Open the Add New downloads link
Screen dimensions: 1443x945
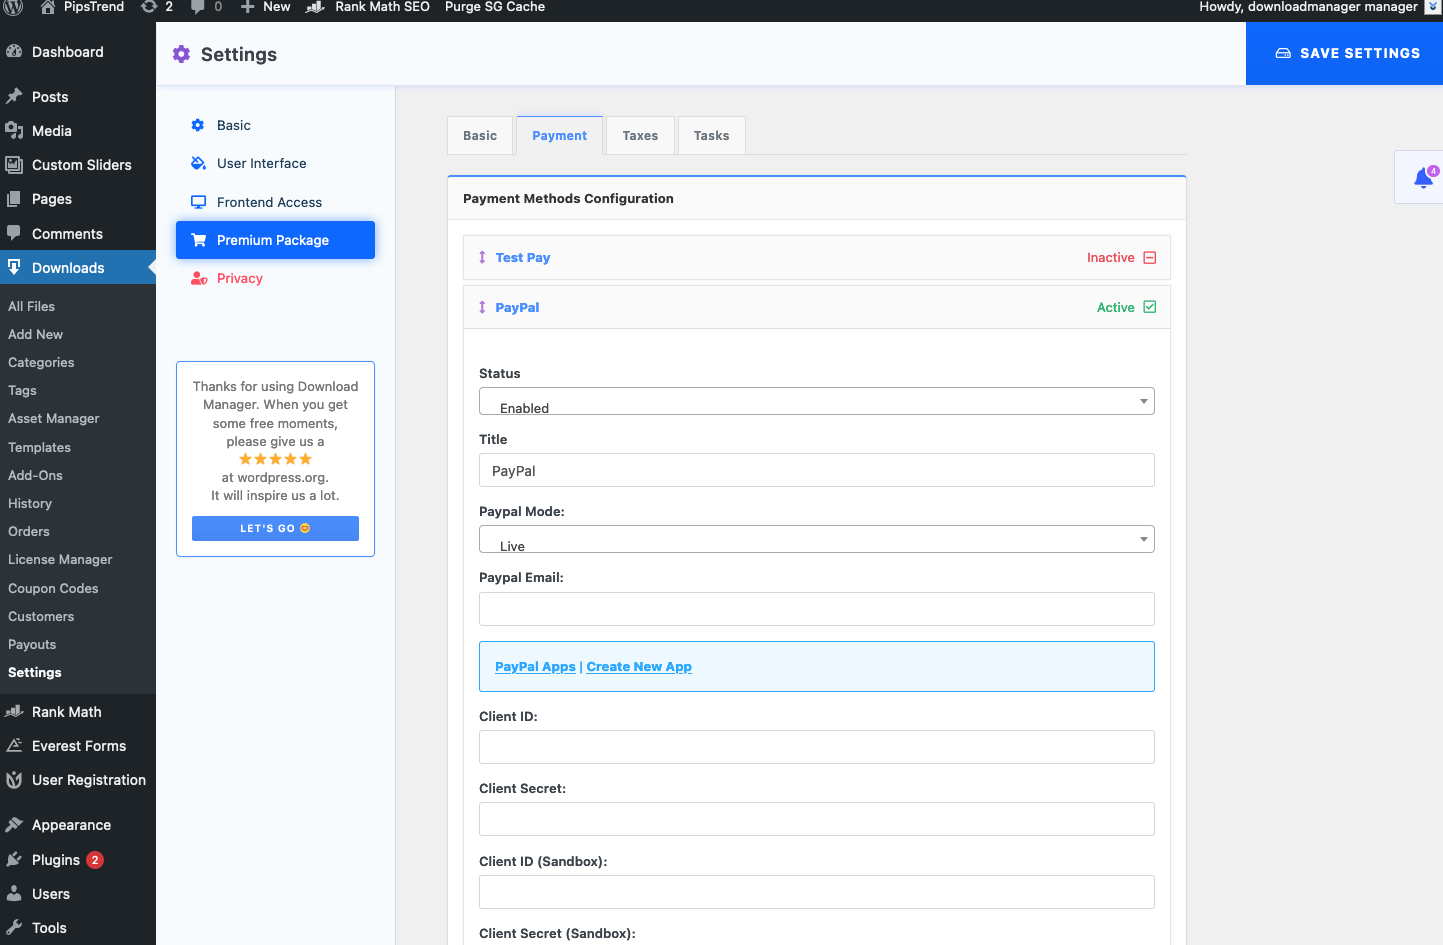point(35,334)
